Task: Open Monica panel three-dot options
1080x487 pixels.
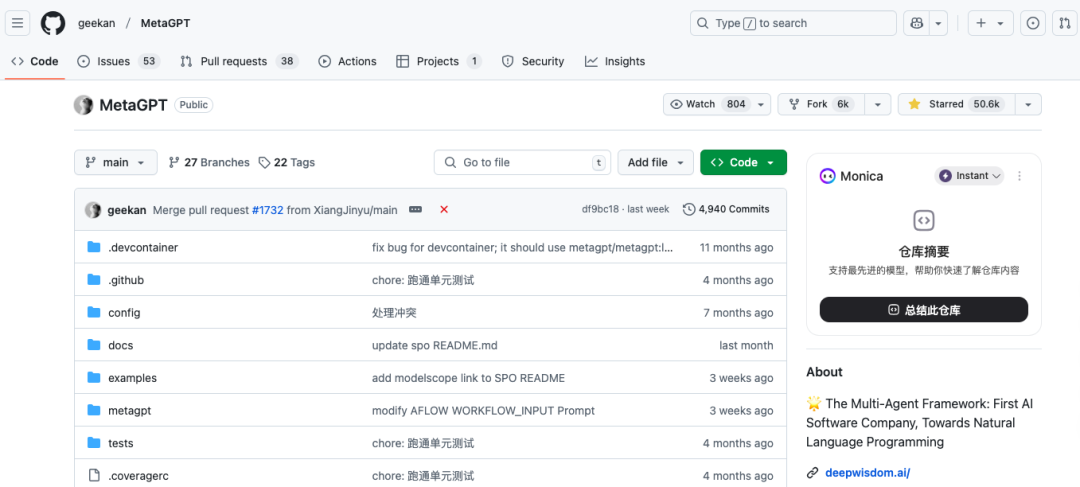Action: coord(1020,176)
